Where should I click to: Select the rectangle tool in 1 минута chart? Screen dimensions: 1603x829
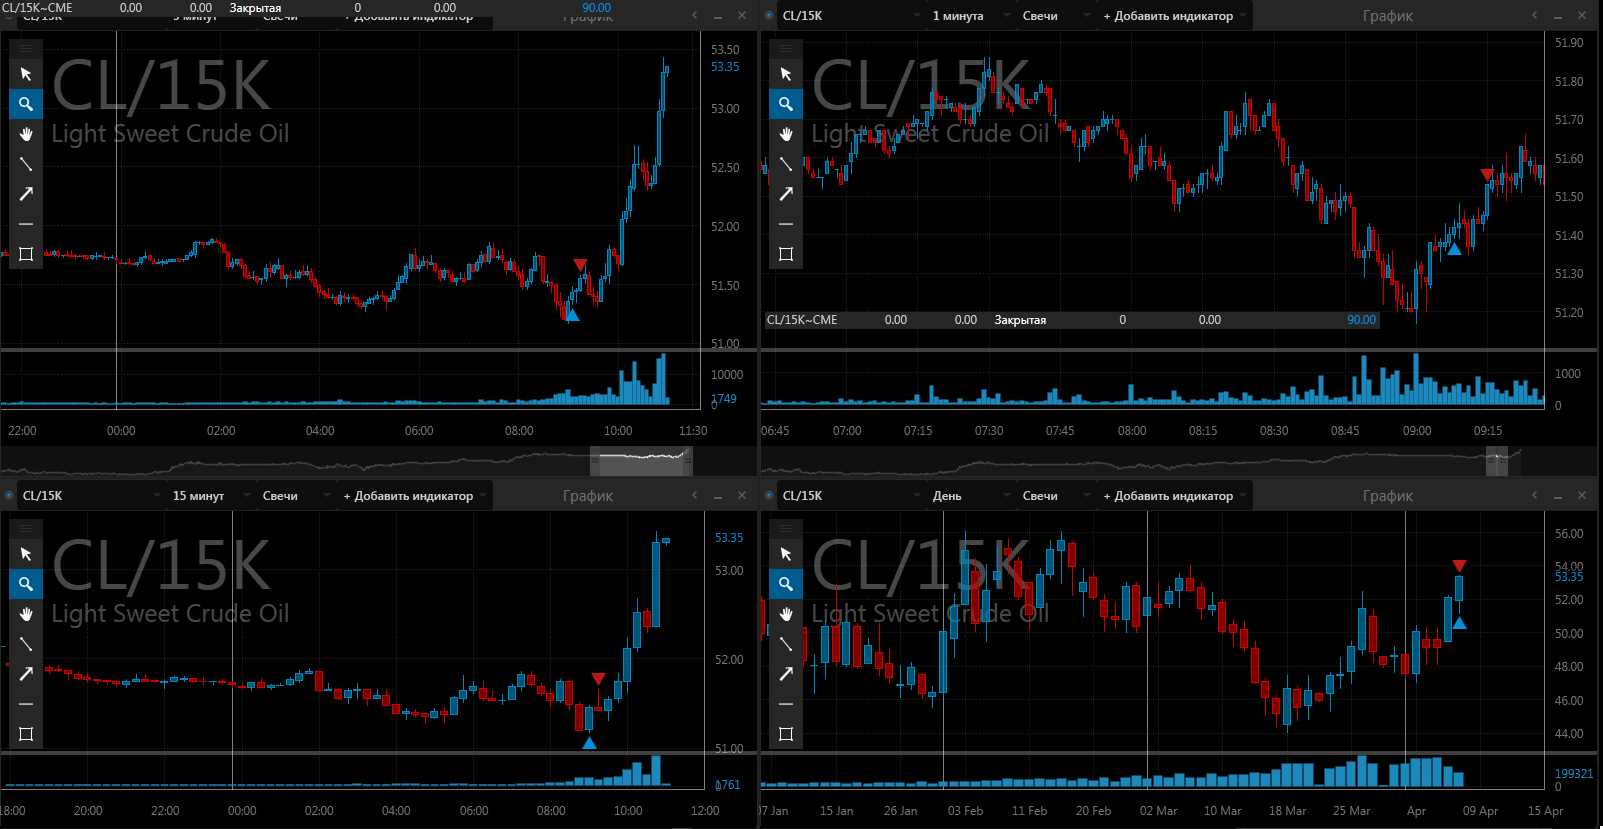[786, 254]
